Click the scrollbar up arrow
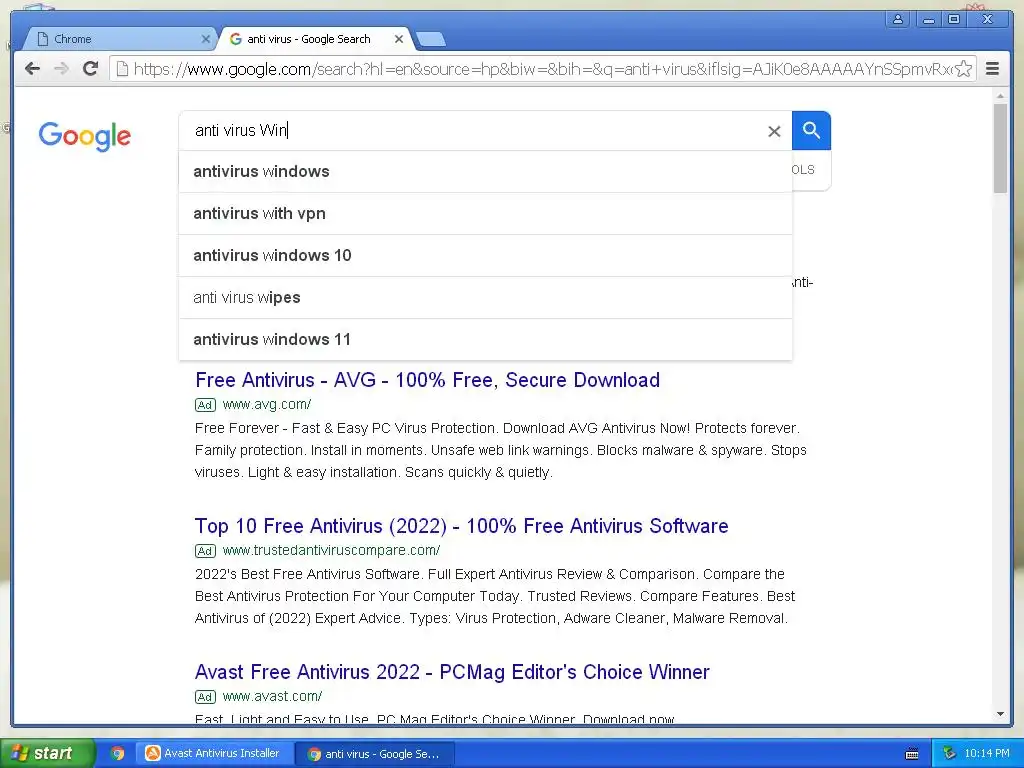 (1000, 96)
